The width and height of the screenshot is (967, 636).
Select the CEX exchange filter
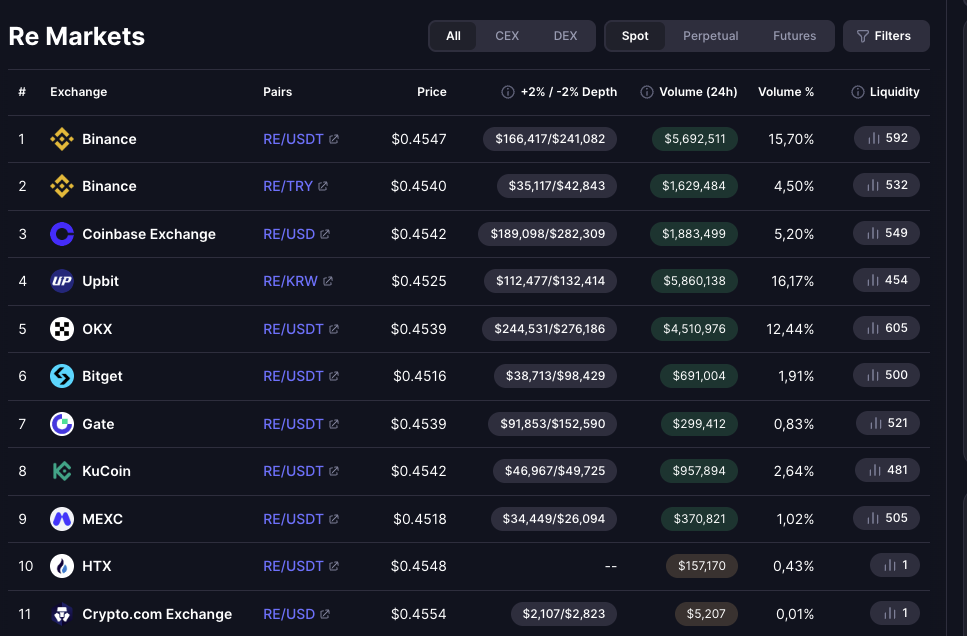click(507, 36)
